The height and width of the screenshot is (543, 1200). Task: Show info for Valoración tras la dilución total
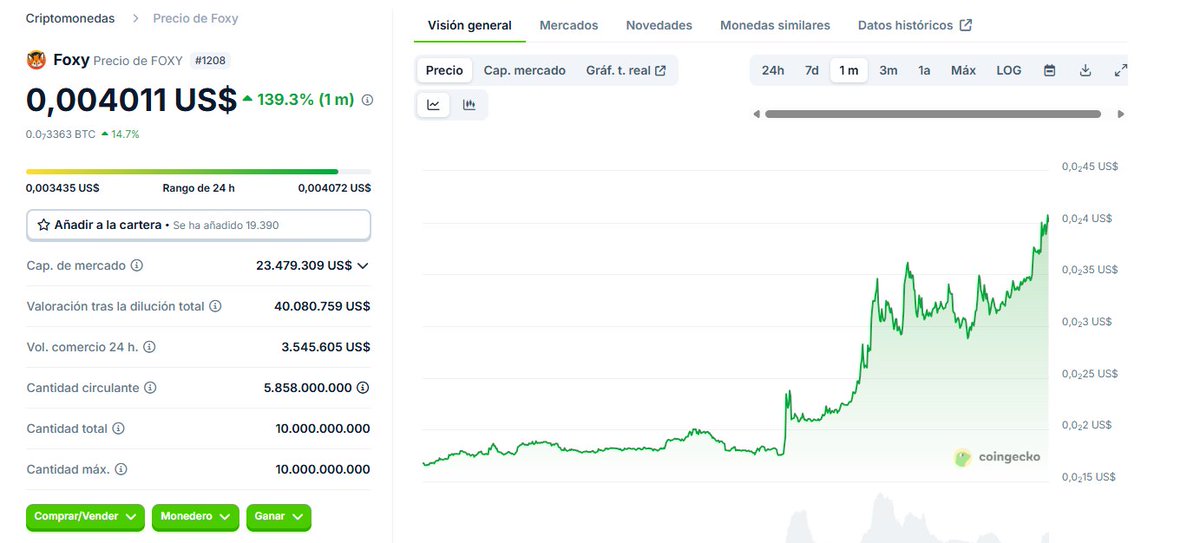[215, 306]
